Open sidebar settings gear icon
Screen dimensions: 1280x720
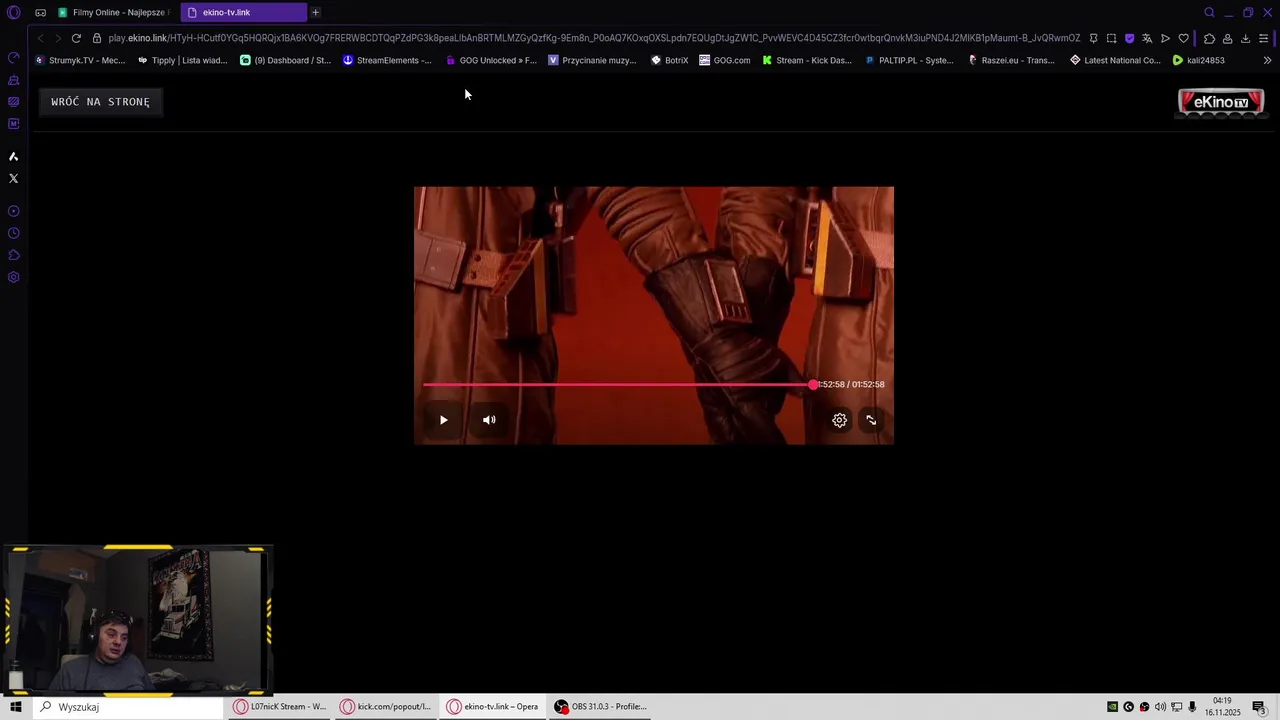pos(14,277)
